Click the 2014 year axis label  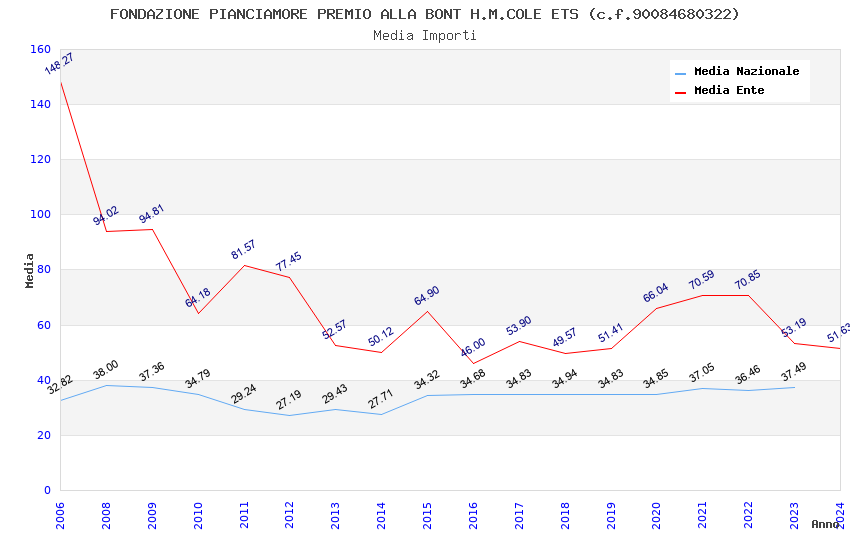pyautogui.click(x=381, y=515)
